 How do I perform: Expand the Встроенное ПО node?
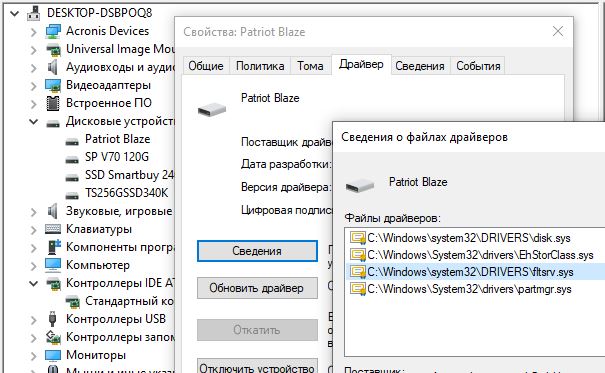point(34,103)
